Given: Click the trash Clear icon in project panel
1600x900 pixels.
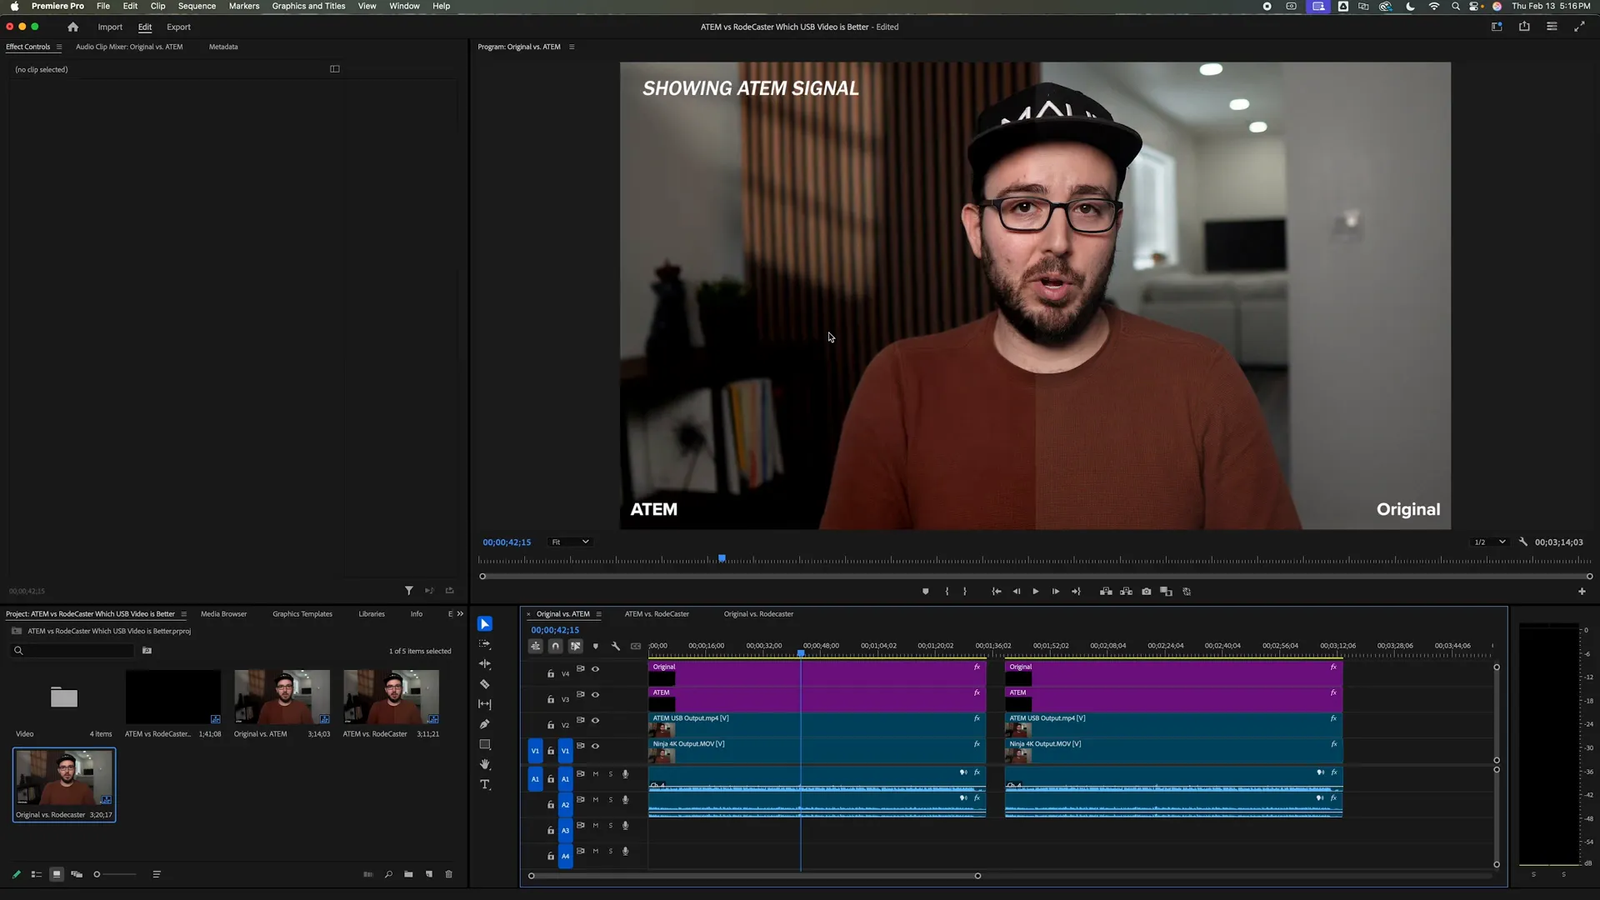Looking at the screenshot, I should coord(449,874).
